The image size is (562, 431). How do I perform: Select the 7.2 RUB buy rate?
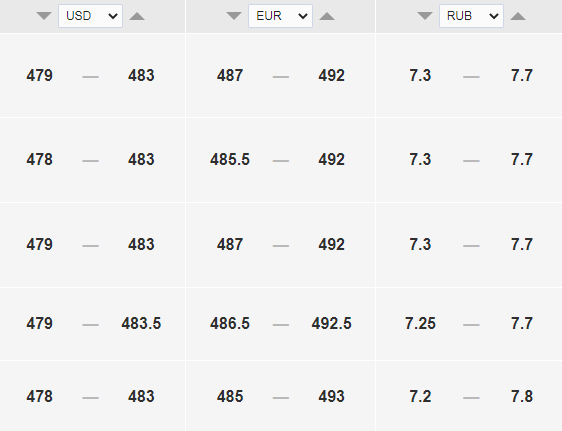pos(420,397)
